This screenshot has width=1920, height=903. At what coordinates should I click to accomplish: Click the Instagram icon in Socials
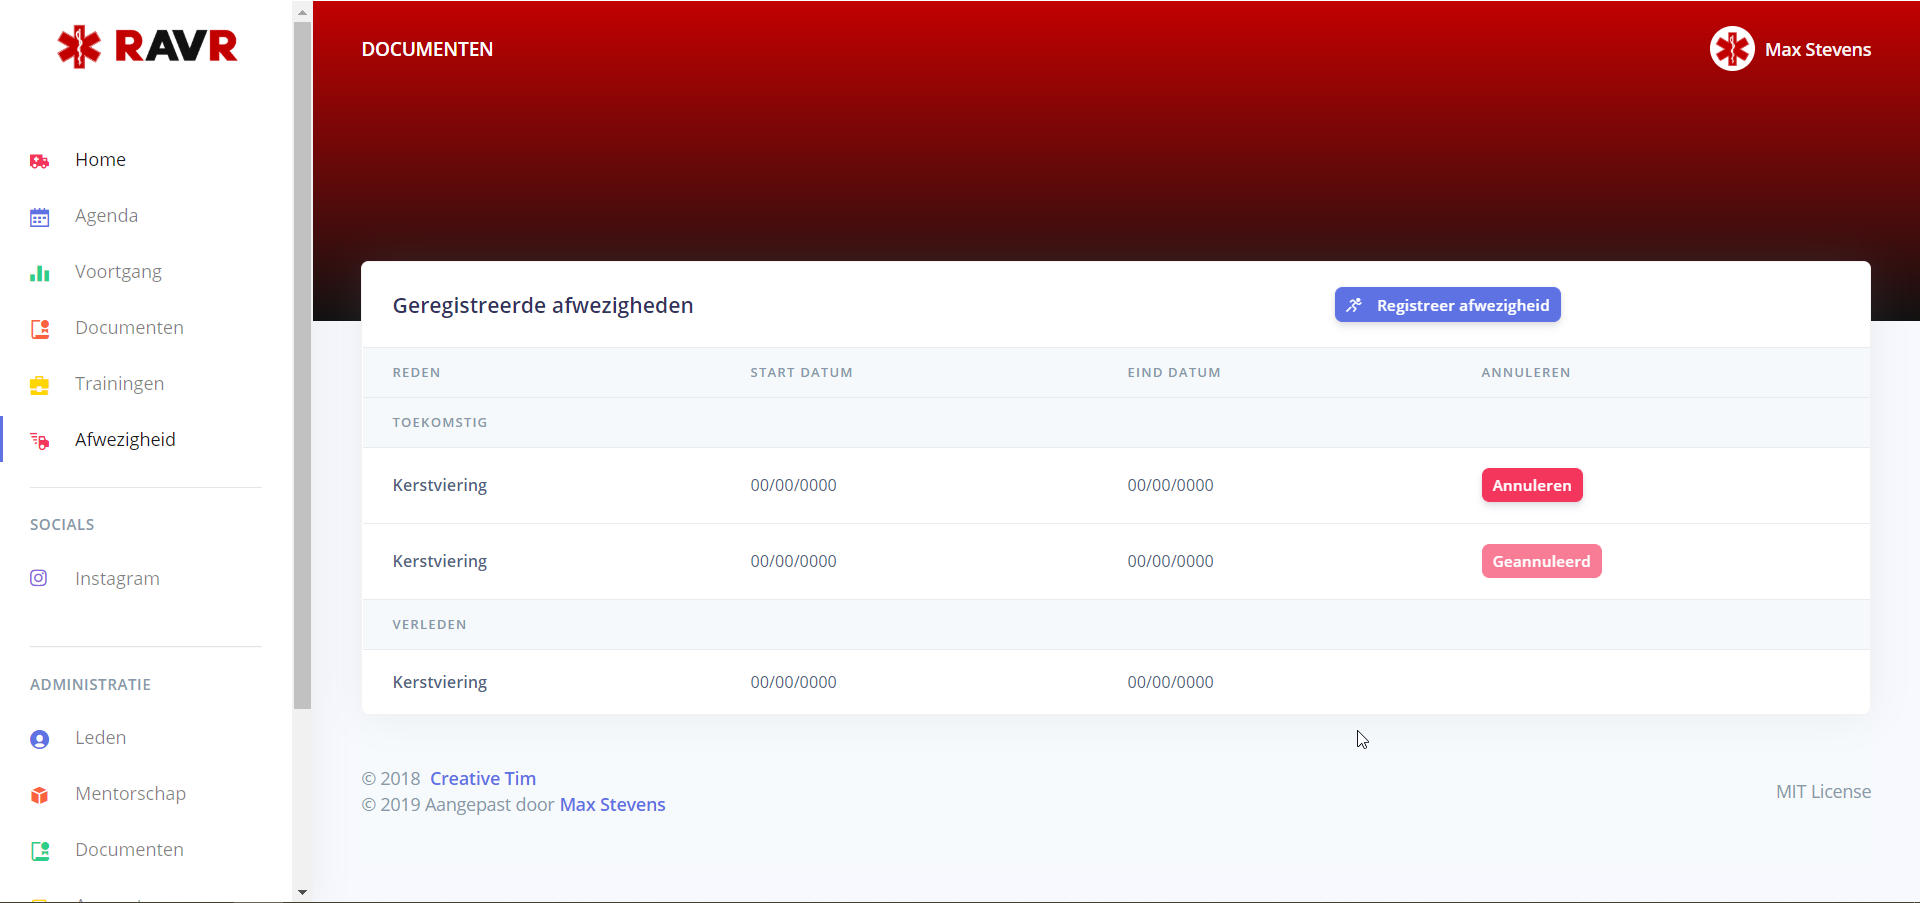(39, 578)
